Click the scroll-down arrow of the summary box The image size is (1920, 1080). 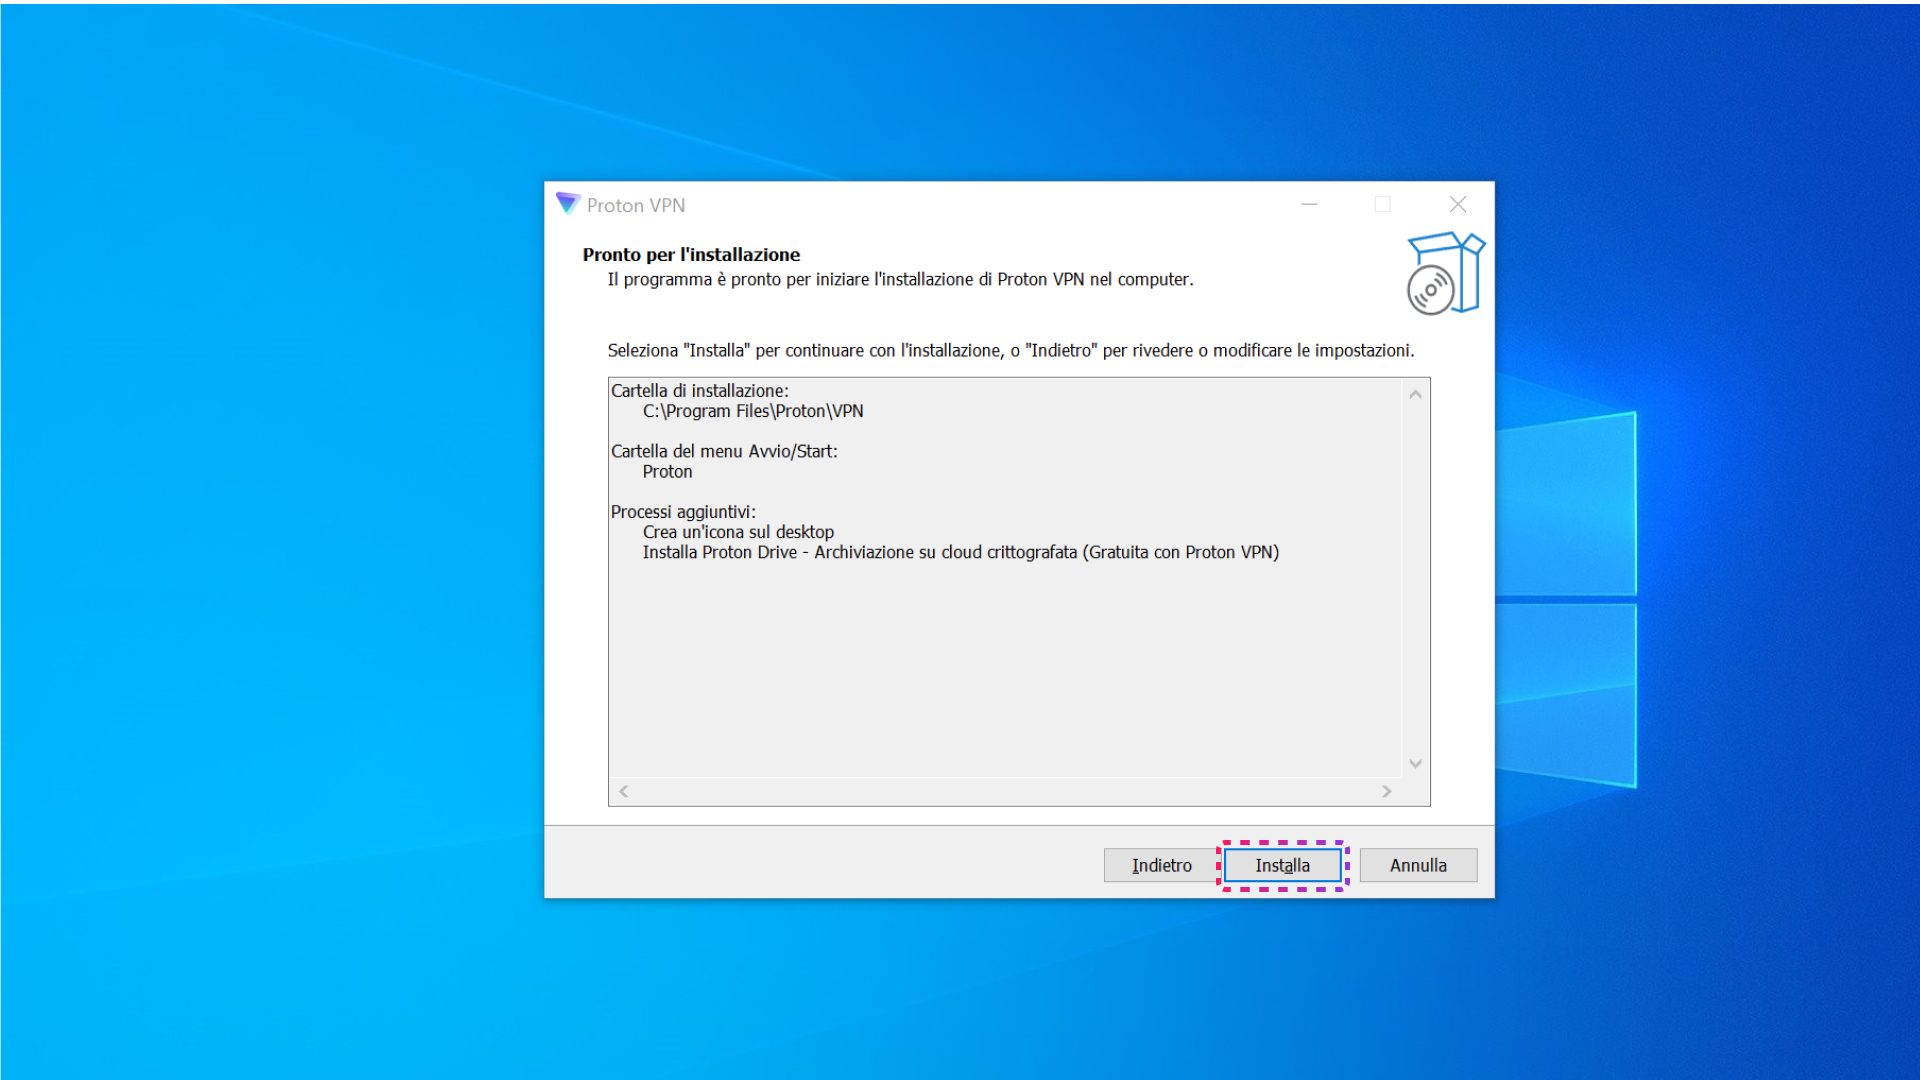tap(1415, 762)
